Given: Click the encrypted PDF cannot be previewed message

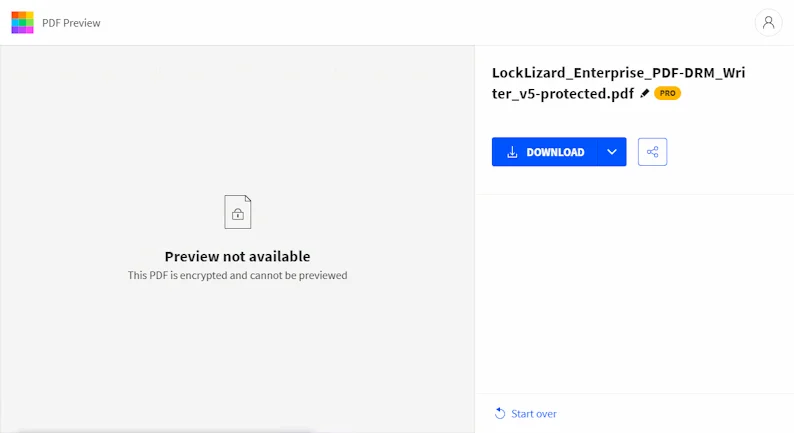Looking at the screenshot, I should (237, 275).
